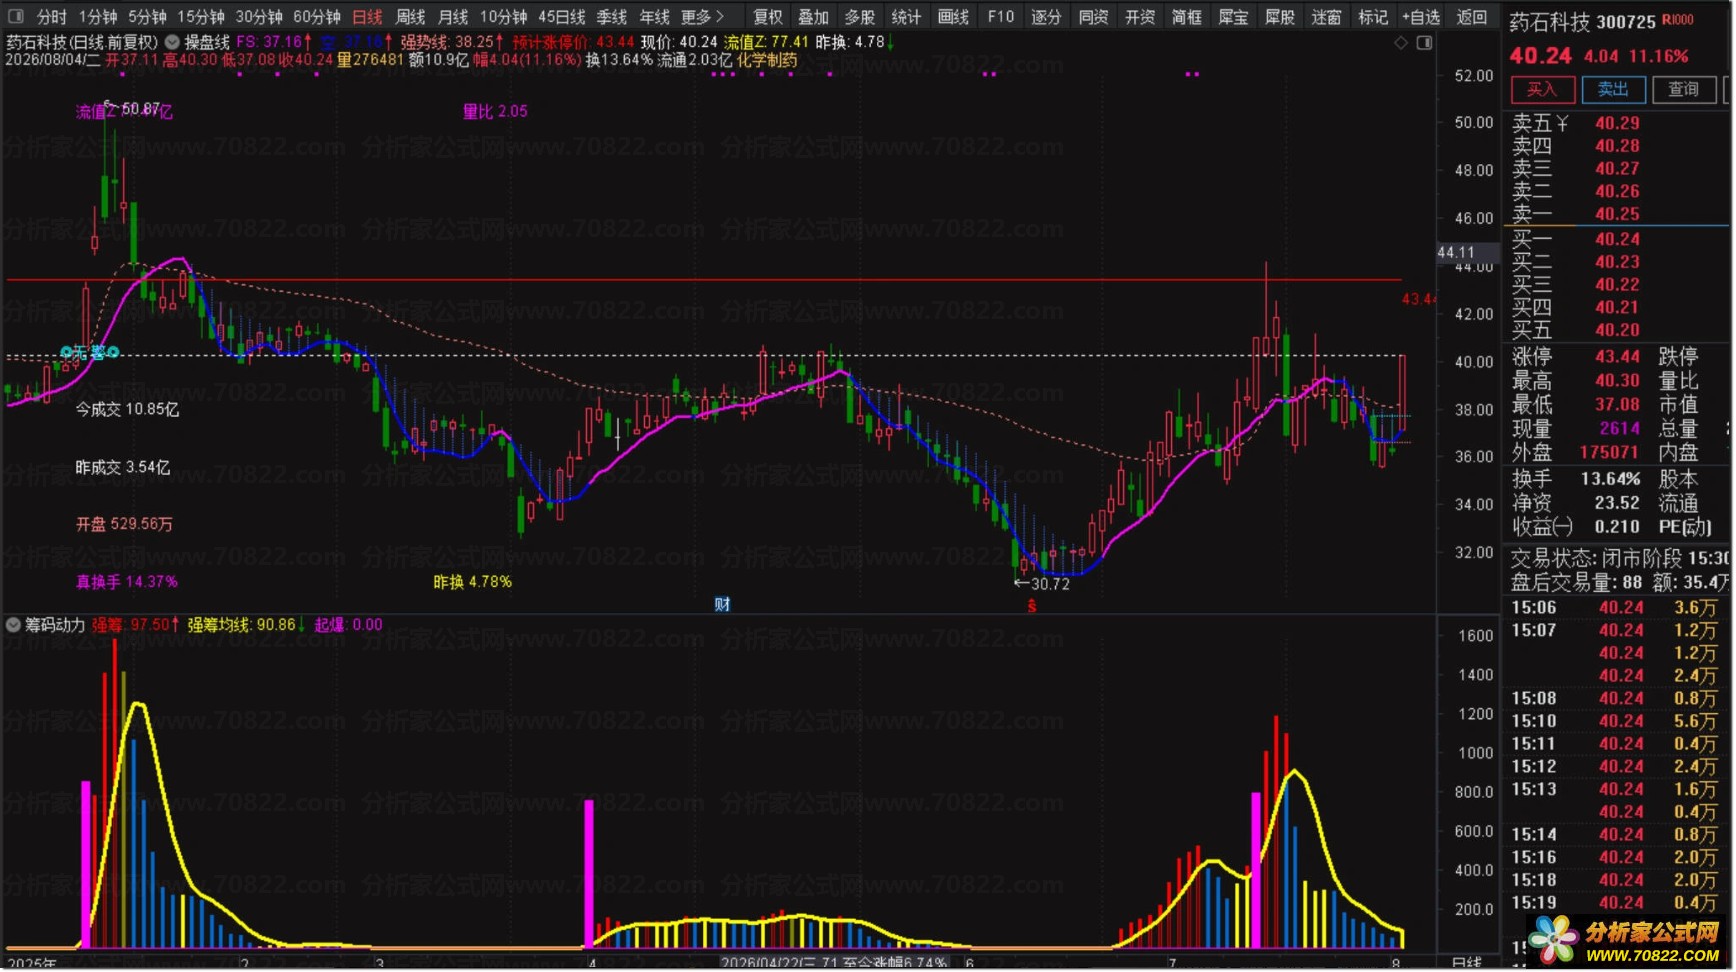
Task: Select the 45日线 period tab
Action: pyautogui.click(x=561, y=17)
